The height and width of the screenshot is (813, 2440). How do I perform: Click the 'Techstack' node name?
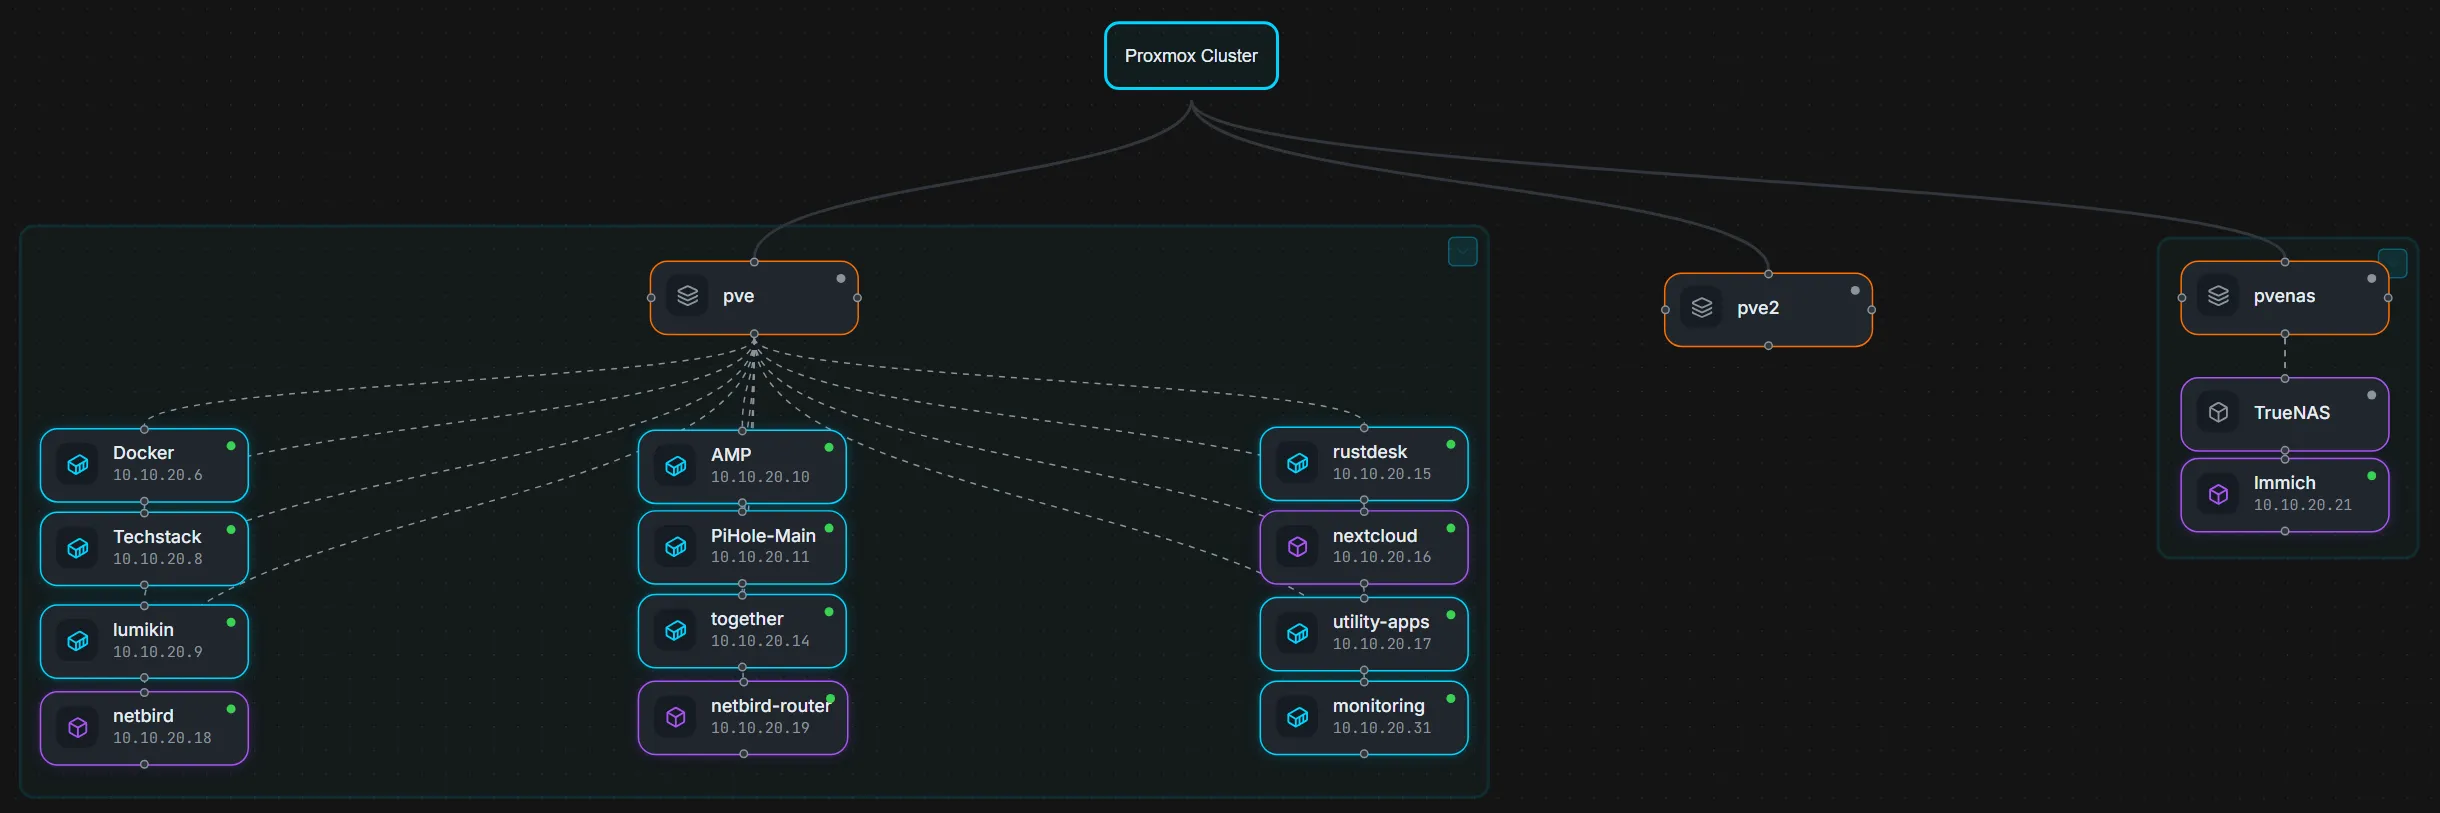click(157, 537)
